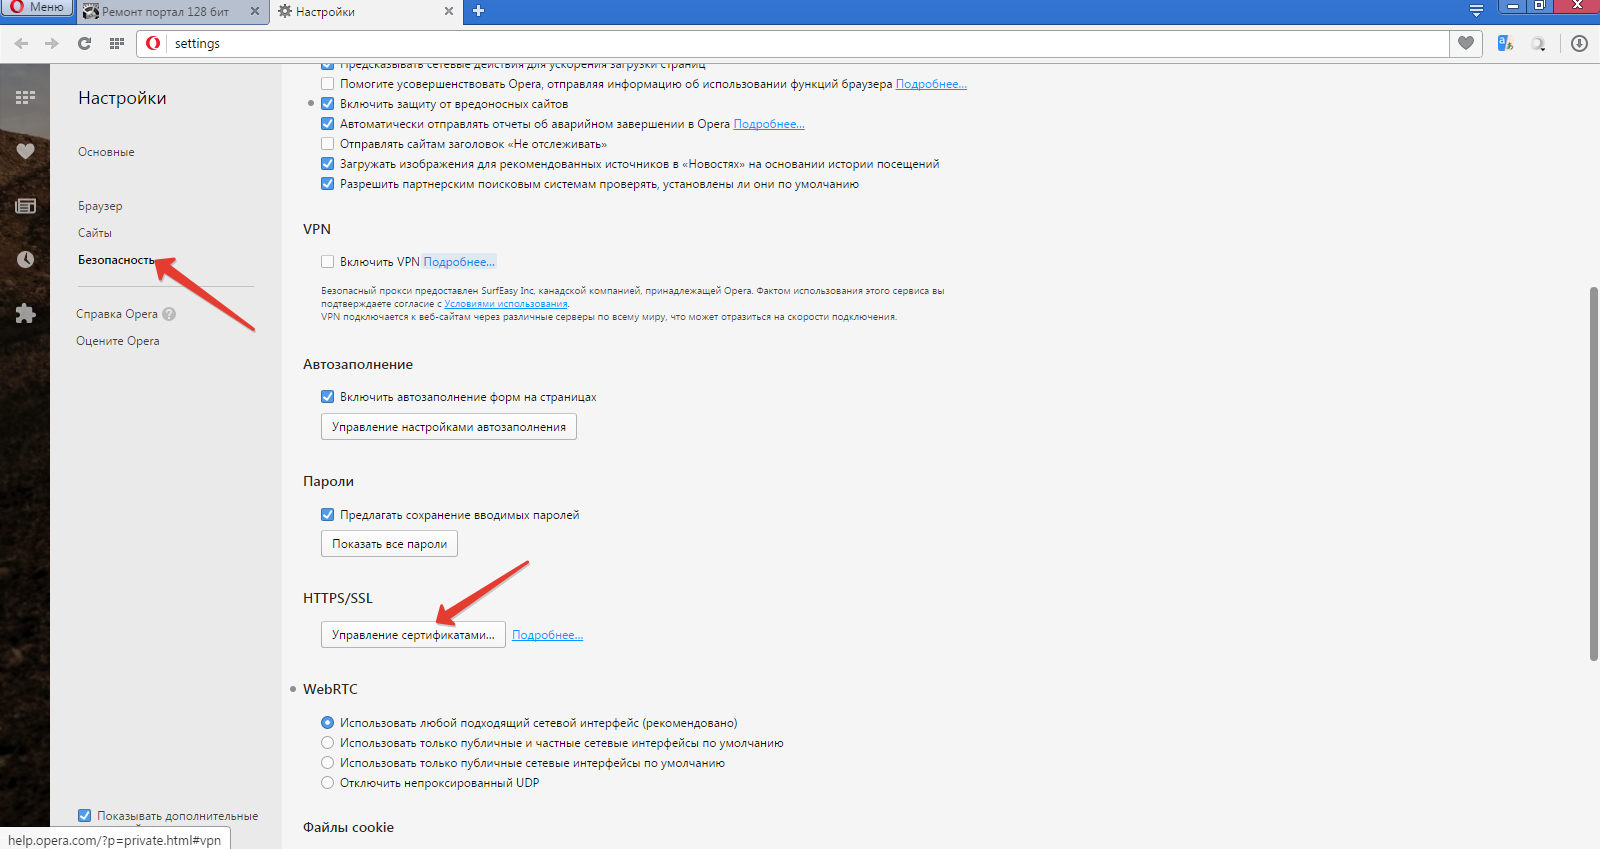Viewport: 1600px width, 849px height.
Task: Toggle Помогите усовершенствовать Opera checkbox
Action: [x=327, y=84]
